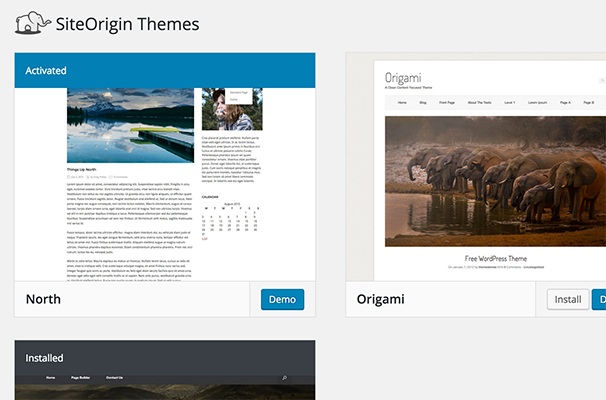Click the partially visible blue button beside Install

(x=599, y=300)
